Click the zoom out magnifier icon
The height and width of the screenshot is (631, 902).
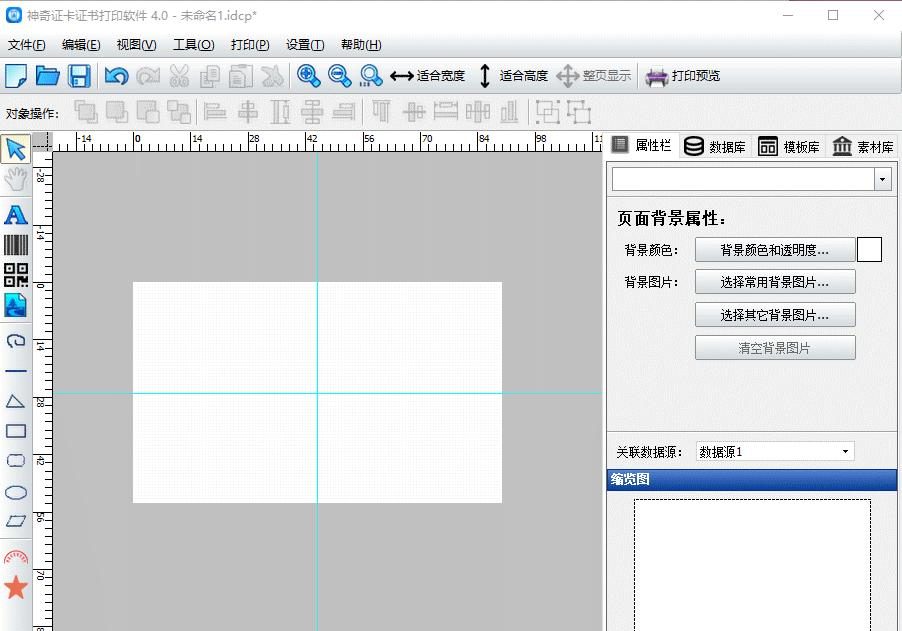339,76
